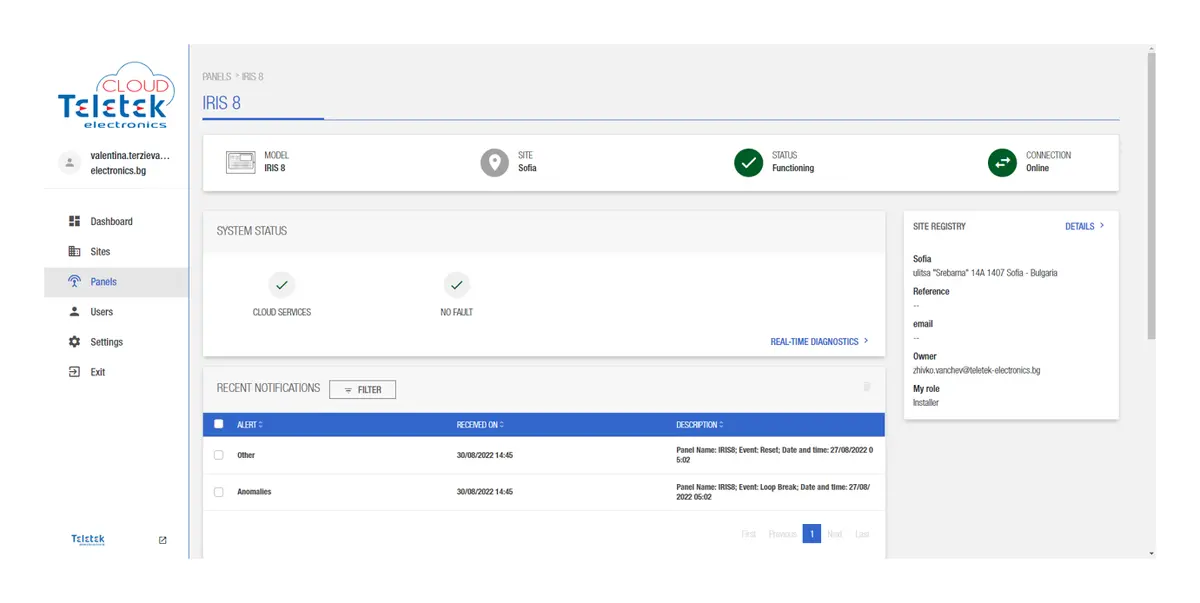Click the Previous pagination button
Viewport: 1200px width, 603px height.
pos(783,534)
